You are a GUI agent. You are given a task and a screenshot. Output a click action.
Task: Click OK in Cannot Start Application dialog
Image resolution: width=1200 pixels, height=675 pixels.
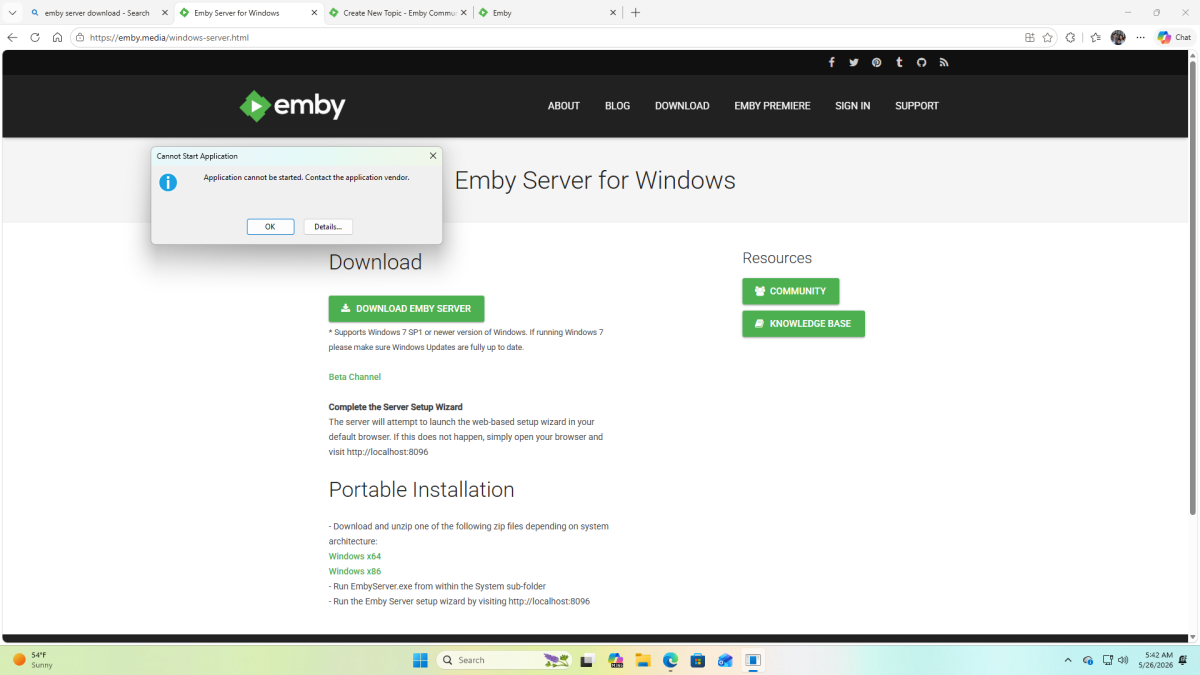point(270,227)
